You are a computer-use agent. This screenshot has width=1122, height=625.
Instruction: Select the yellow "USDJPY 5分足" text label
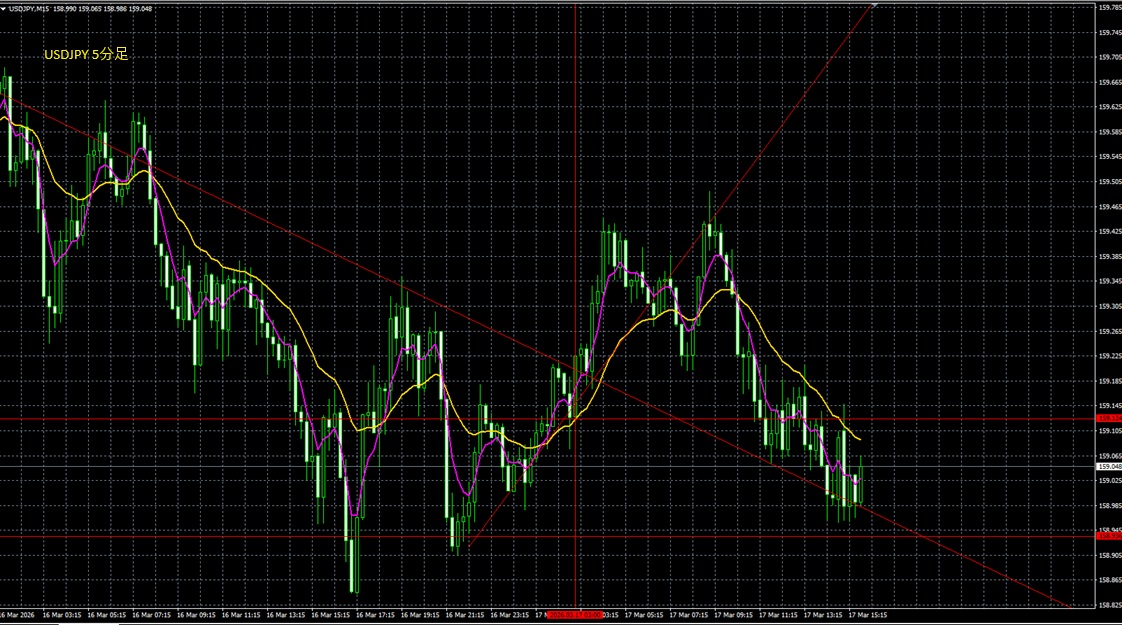tap(86, 55)
